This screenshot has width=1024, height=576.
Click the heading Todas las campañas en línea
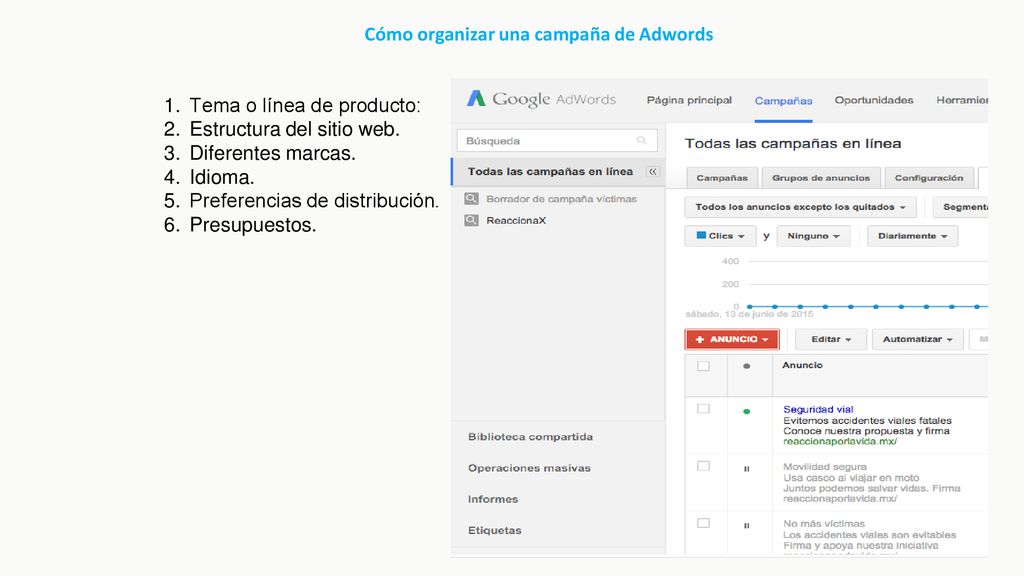[x=793, y=144]
